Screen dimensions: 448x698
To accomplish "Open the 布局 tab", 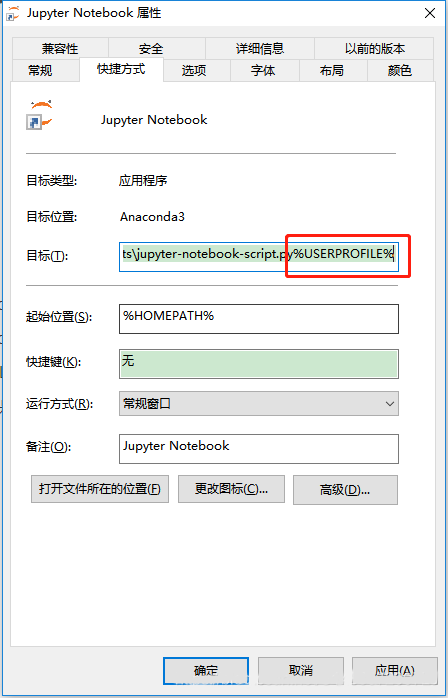I will pos(333,70).
